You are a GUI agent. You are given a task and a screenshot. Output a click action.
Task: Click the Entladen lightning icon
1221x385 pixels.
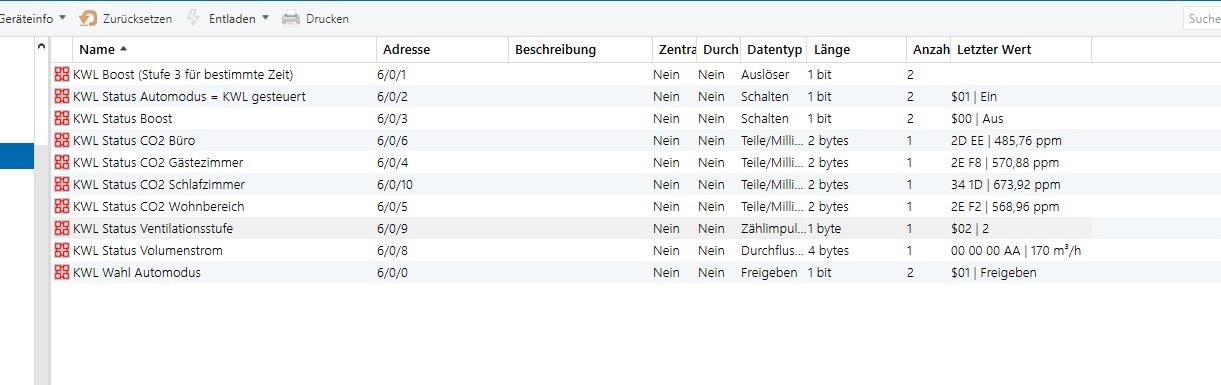(194, 18)
